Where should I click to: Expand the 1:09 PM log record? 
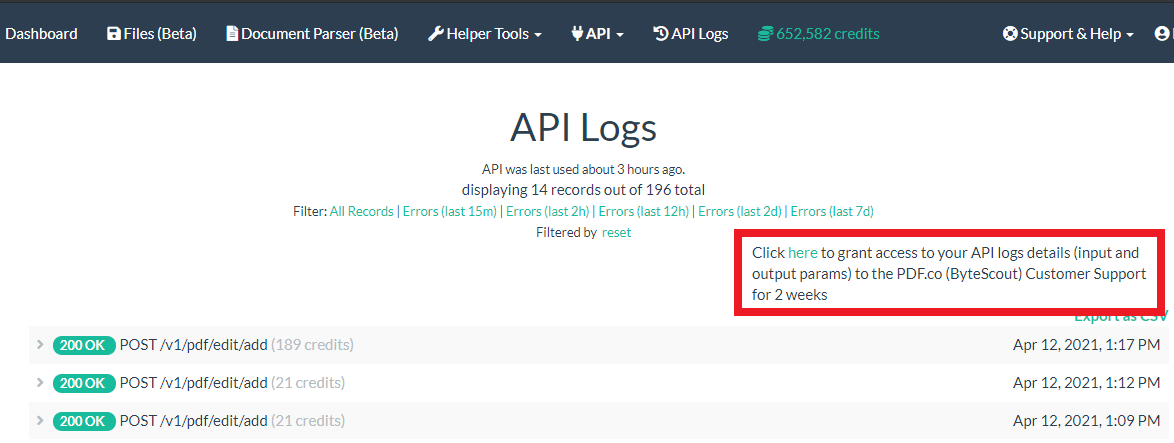[x=40, y=421]
